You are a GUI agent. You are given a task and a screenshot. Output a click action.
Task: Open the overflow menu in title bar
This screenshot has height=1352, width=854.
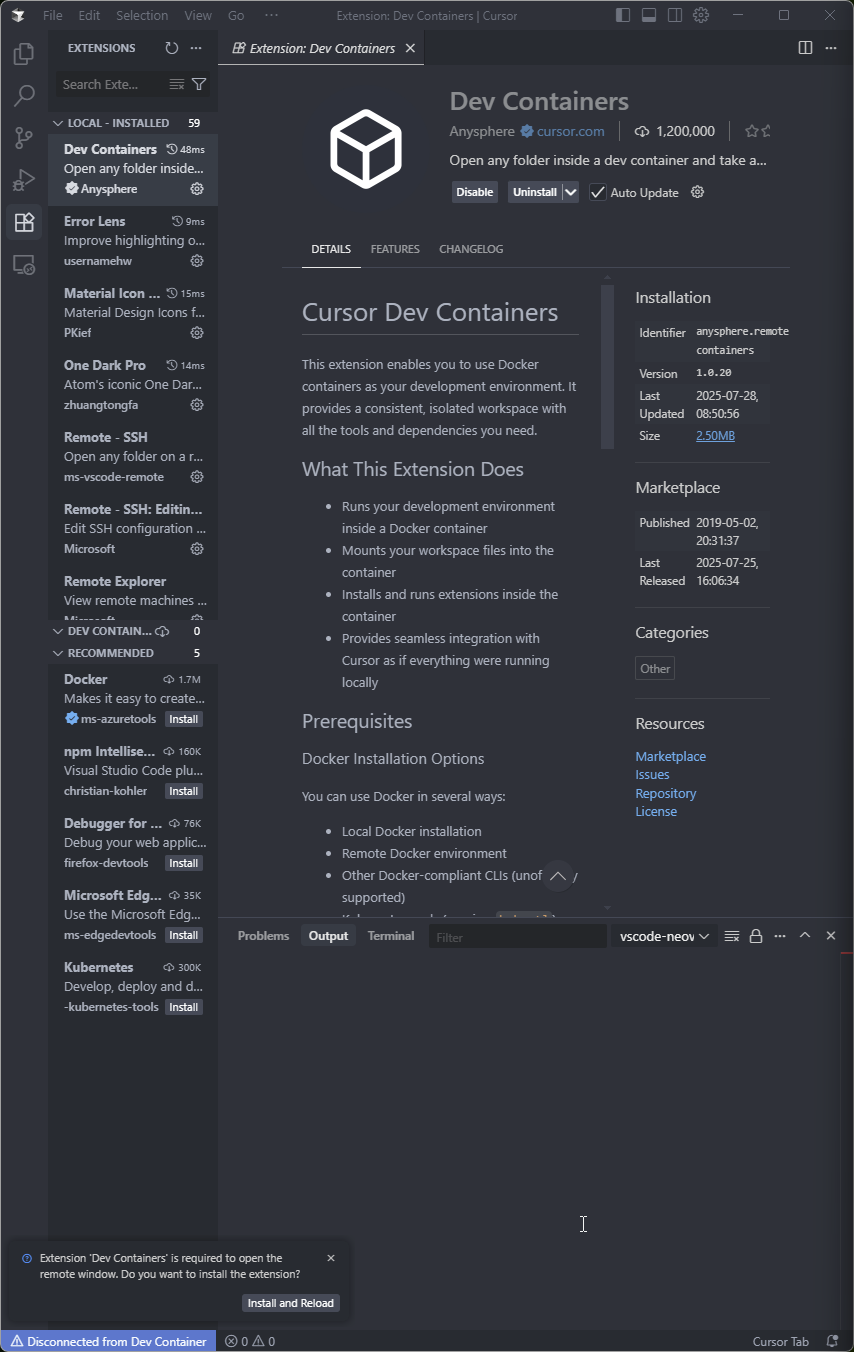coord(271,15)
